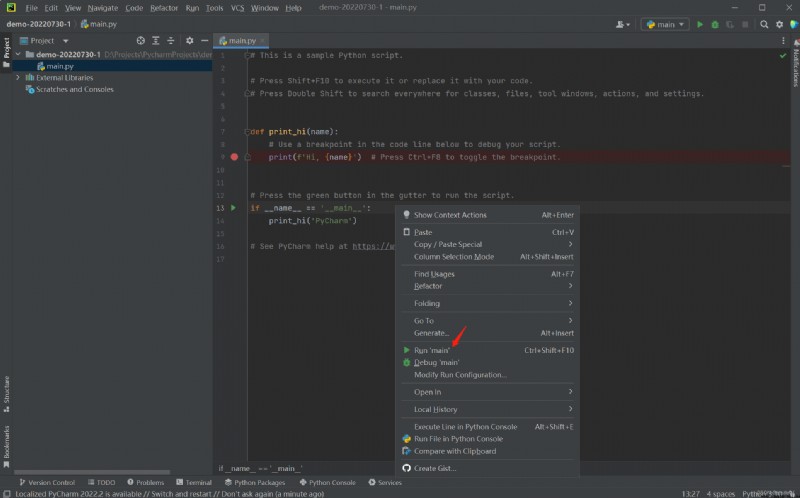This screenshot has height=498, width=800.
Task: Expand External Libraries node
Action: (x=18, y=78)
